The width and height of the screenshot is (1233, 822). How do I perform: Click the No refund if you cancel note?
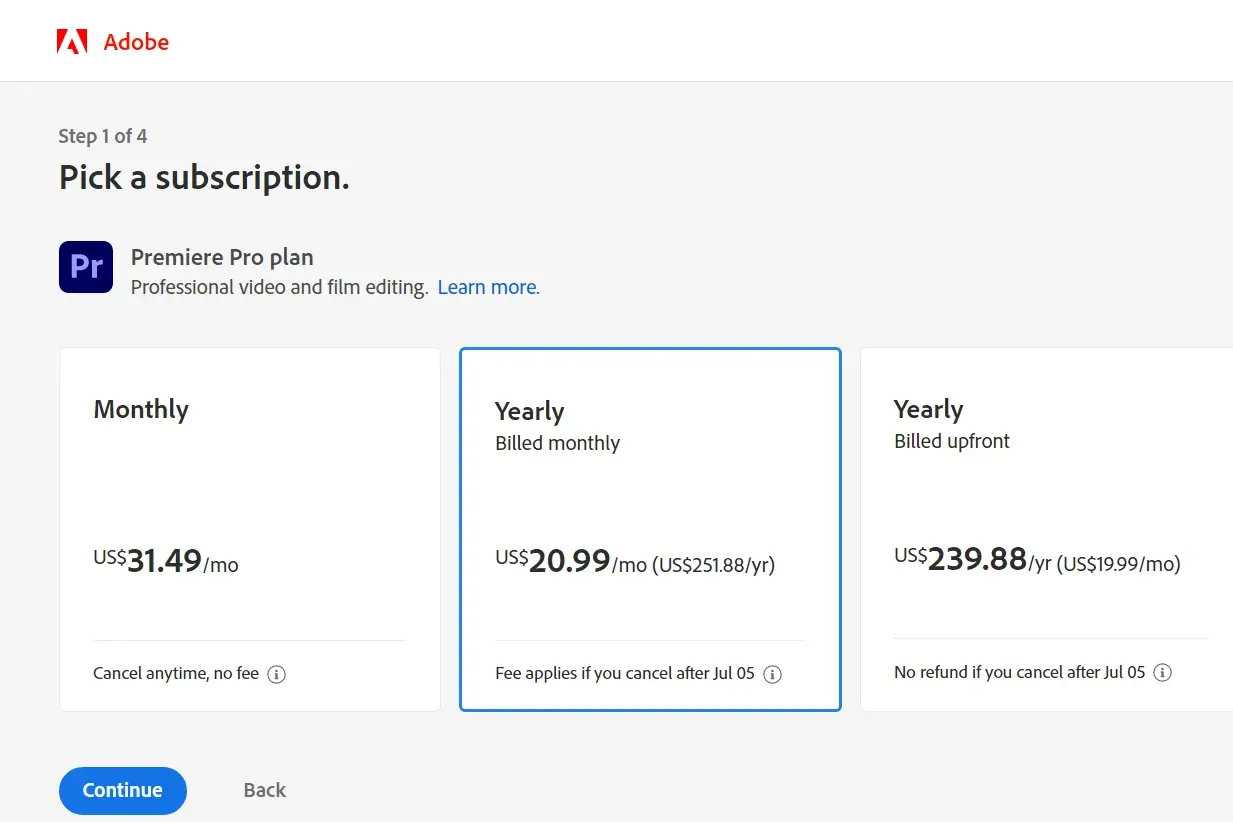(1019, 673)
